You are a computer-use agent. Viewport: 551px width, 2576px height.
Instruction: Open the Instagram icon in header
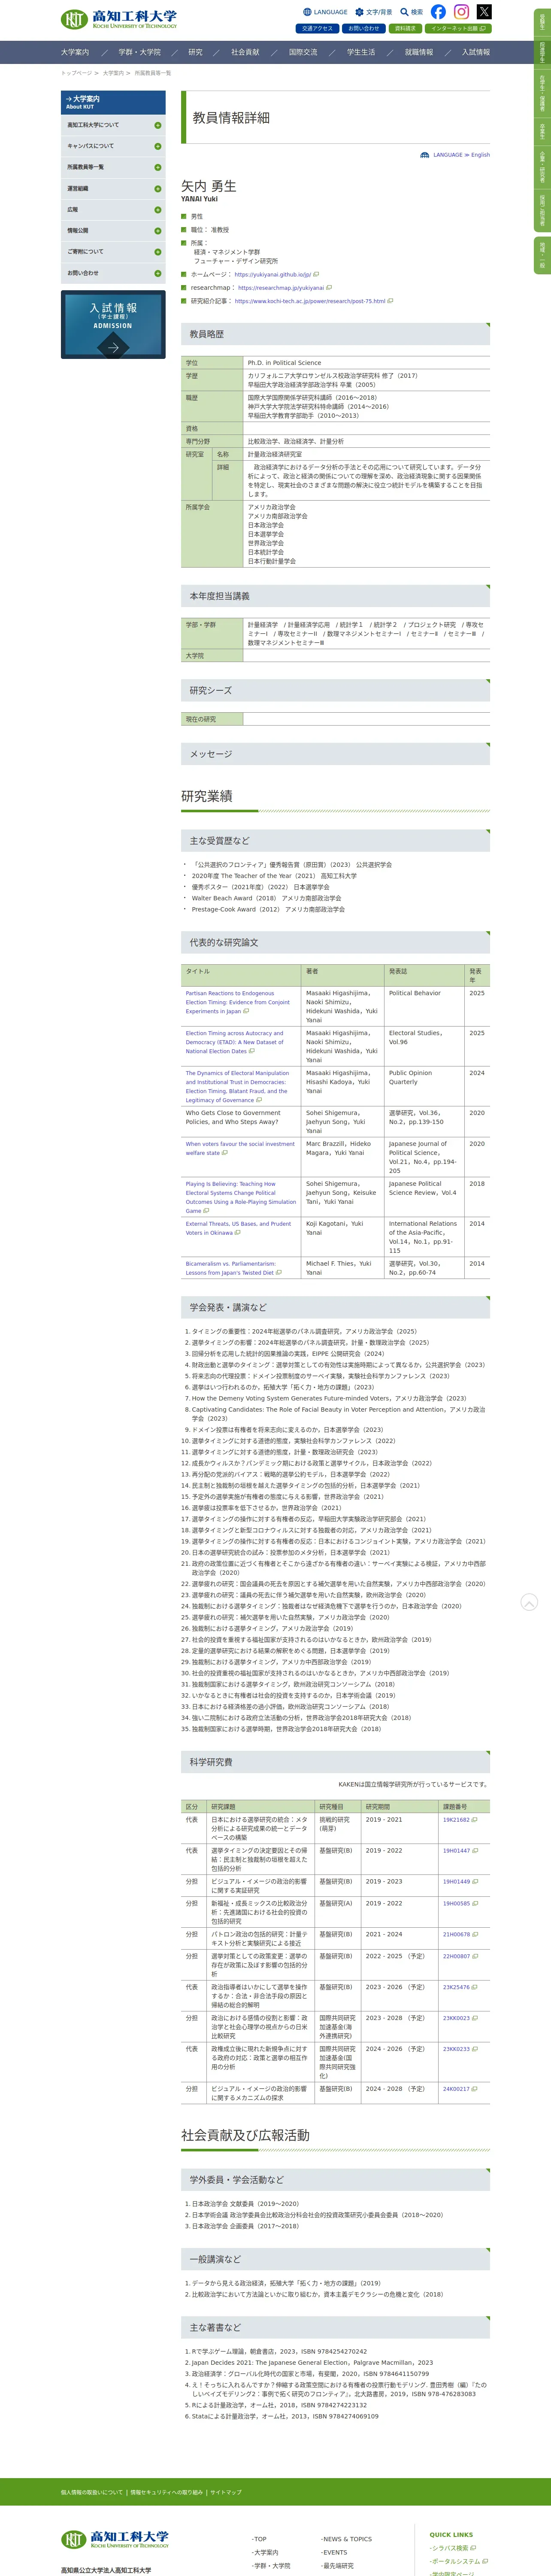(461, 12)
